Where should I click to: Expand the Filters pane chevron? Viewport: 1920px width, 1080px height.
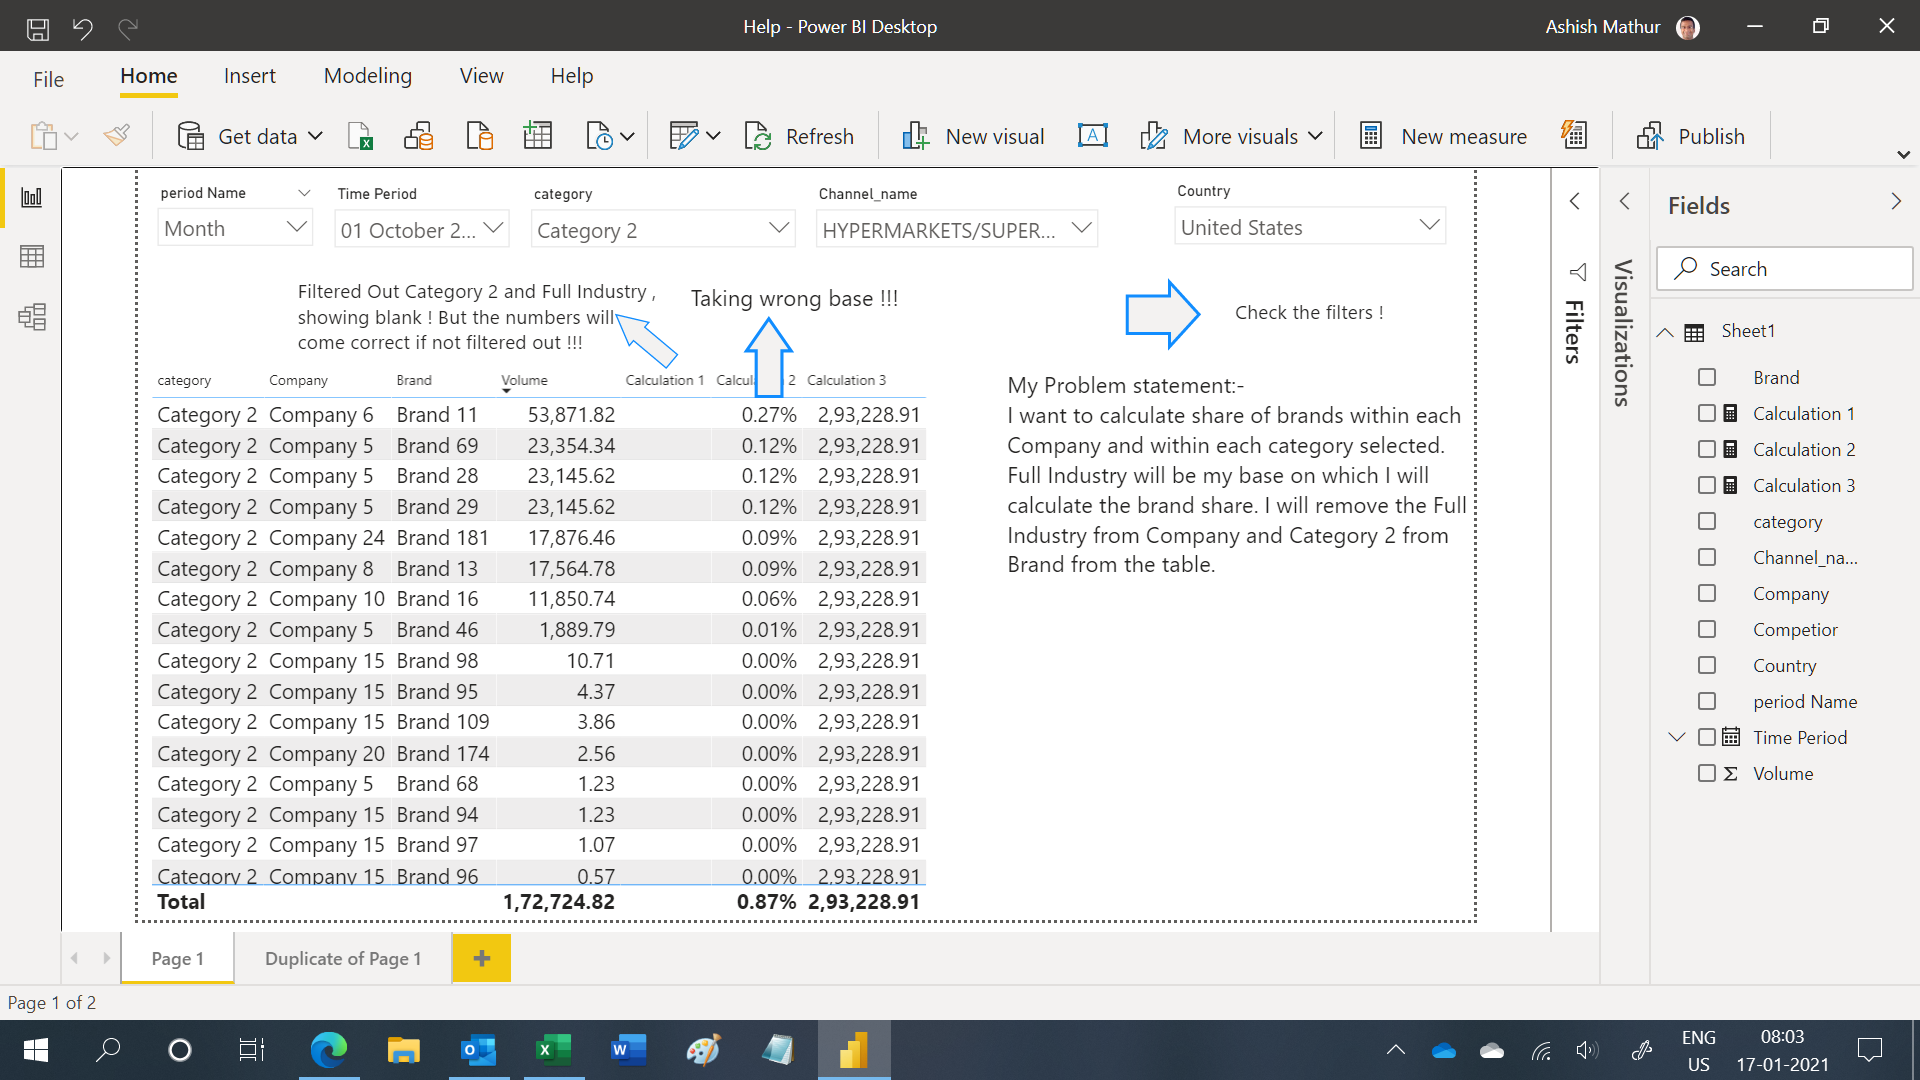point(1575,201)
